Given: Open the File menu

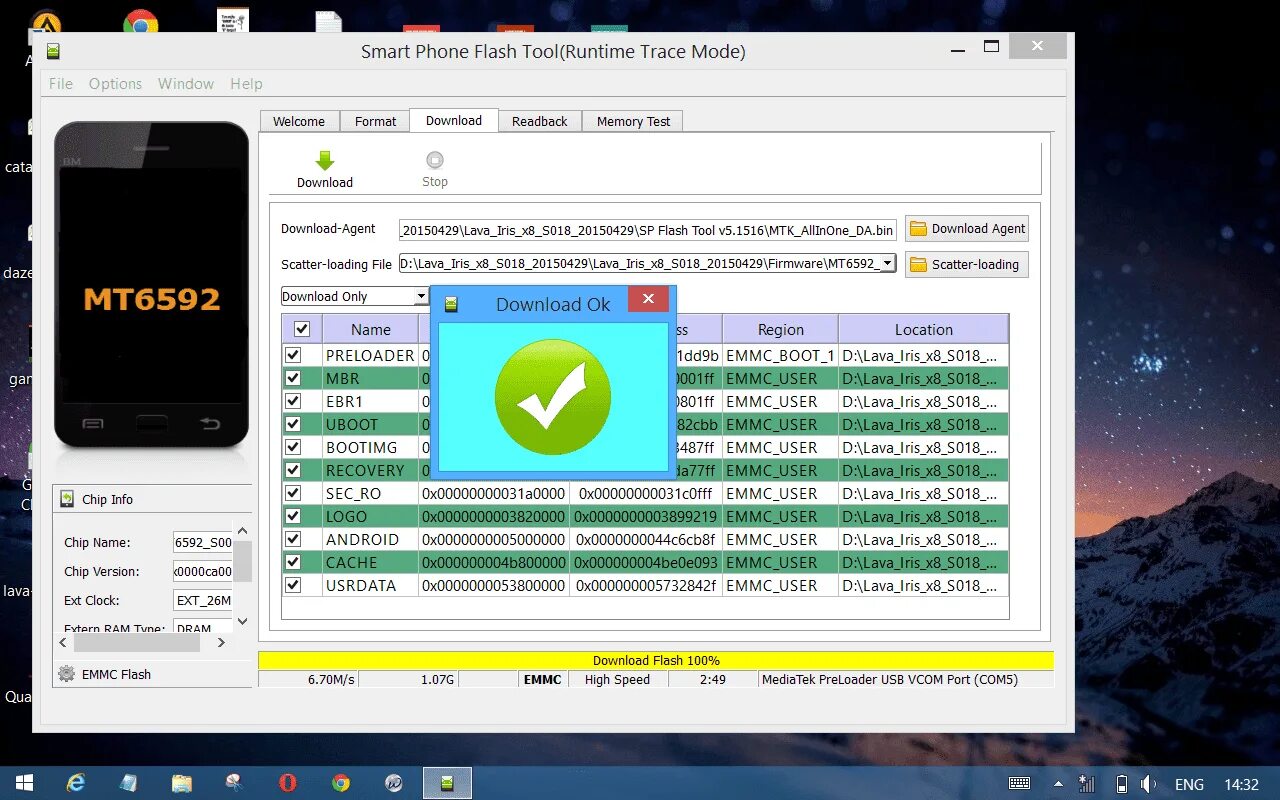Looking at the screenshot, I should click(61, 84).
